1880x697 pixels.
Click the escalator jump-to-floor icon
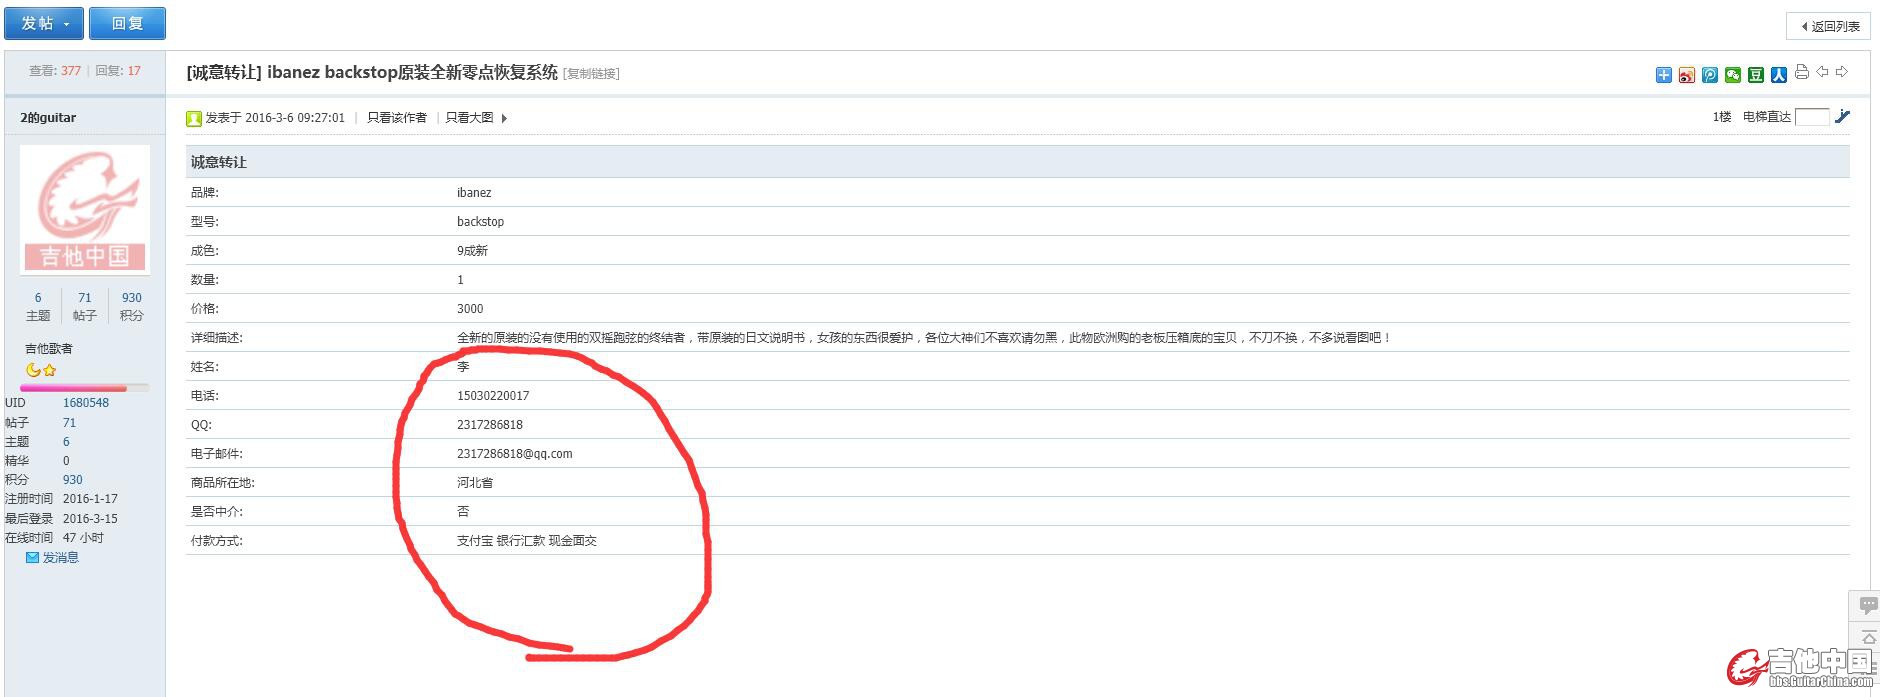click(x=1842, y=117)
